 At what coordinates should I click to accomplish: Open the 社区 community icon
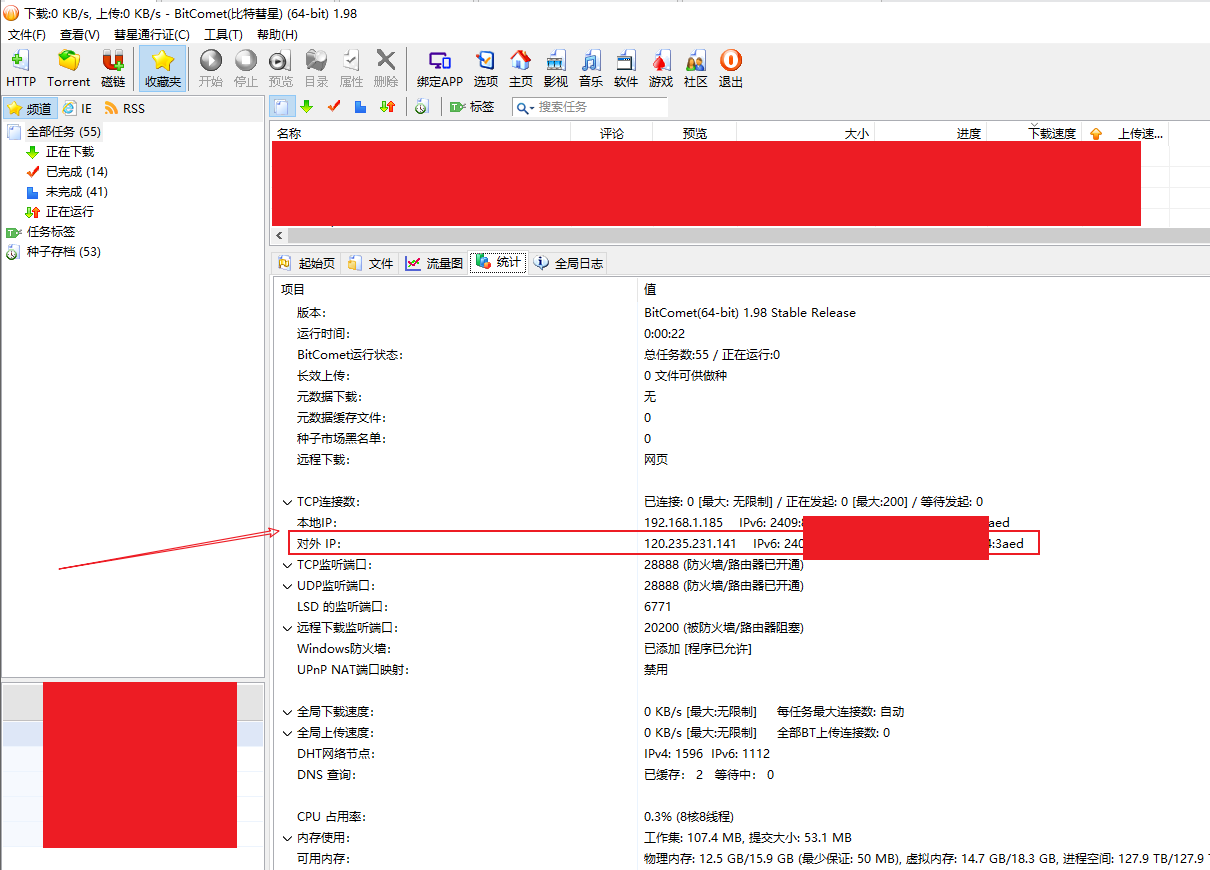[x=696, y=68]
